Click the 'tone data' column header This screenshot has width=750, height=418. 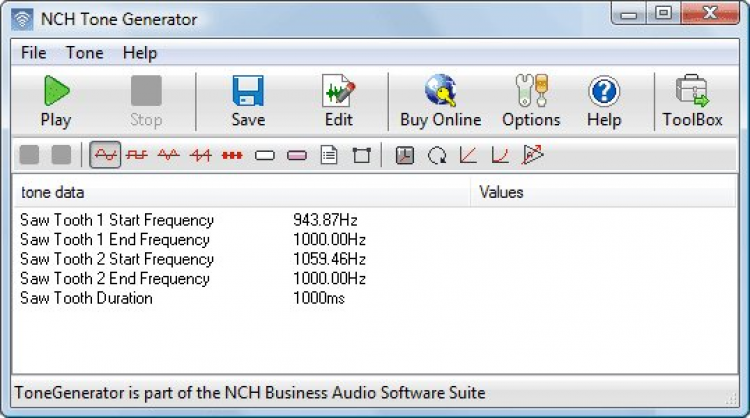tap(242, 192)
